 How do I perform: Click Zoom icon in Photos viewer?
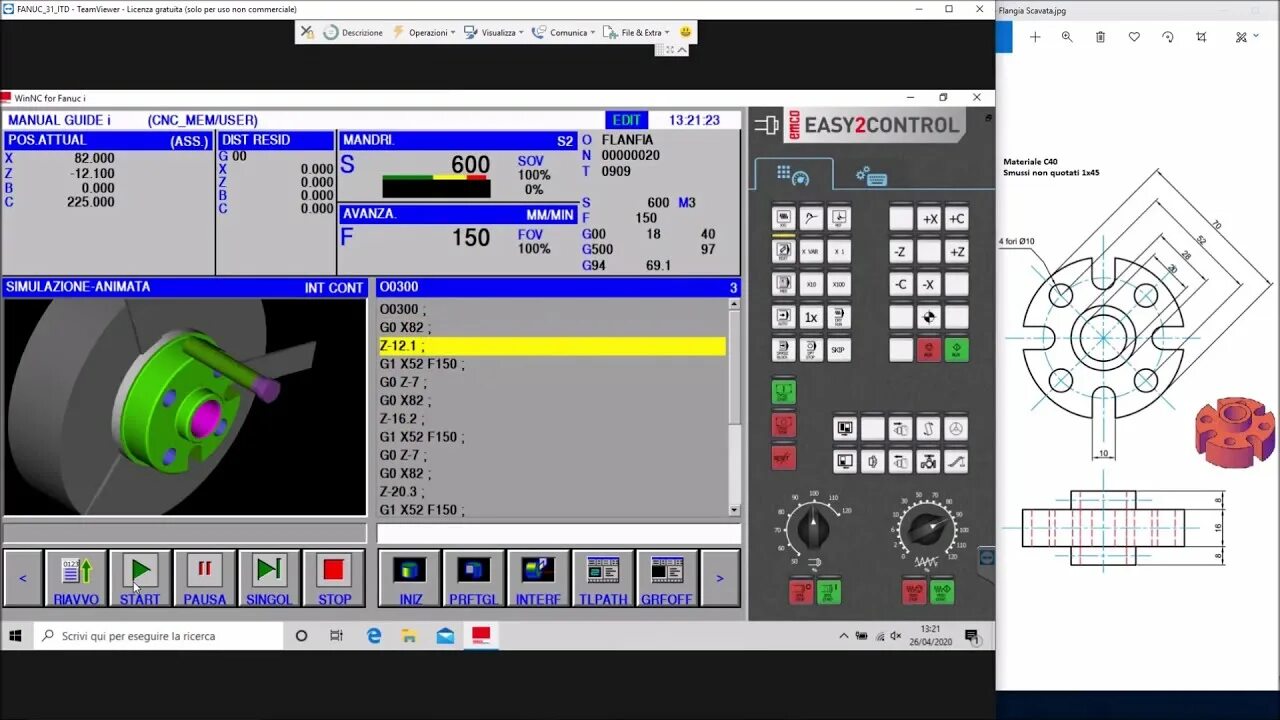(1067, 37)
